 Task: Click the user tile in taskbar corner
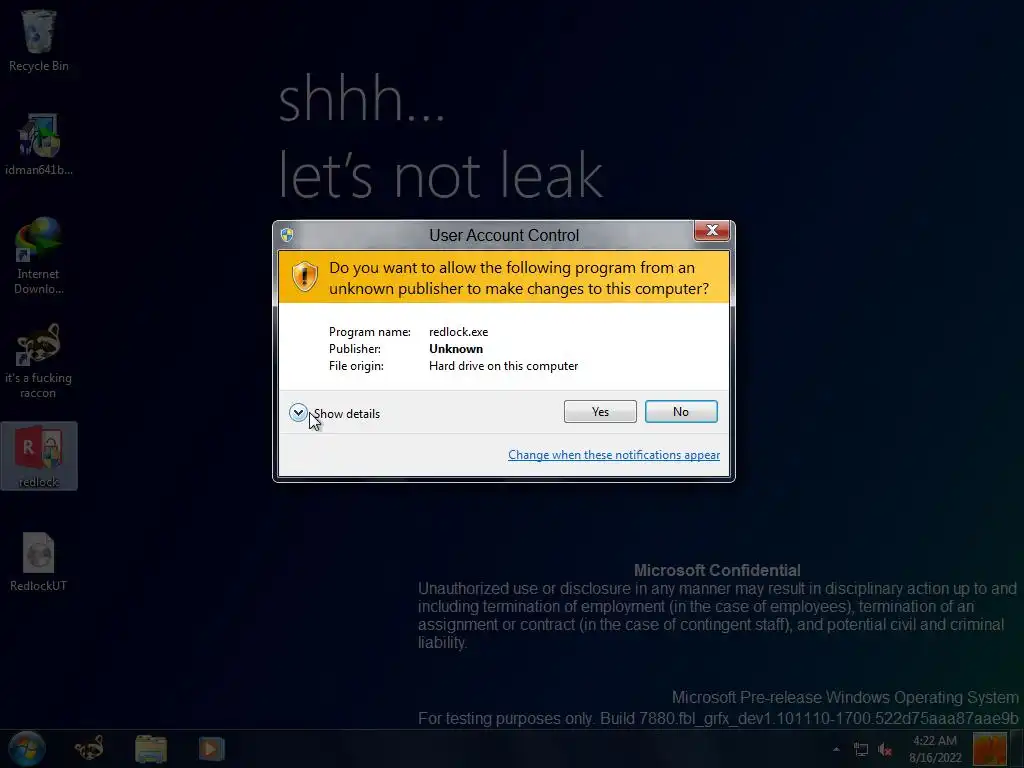(989, 749)
